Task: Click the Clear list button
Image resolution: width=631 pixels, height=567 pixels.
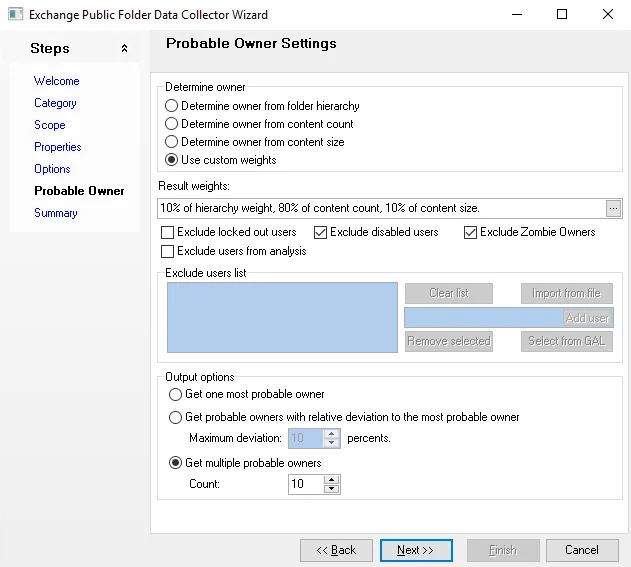Action: (x=449, y=293)
